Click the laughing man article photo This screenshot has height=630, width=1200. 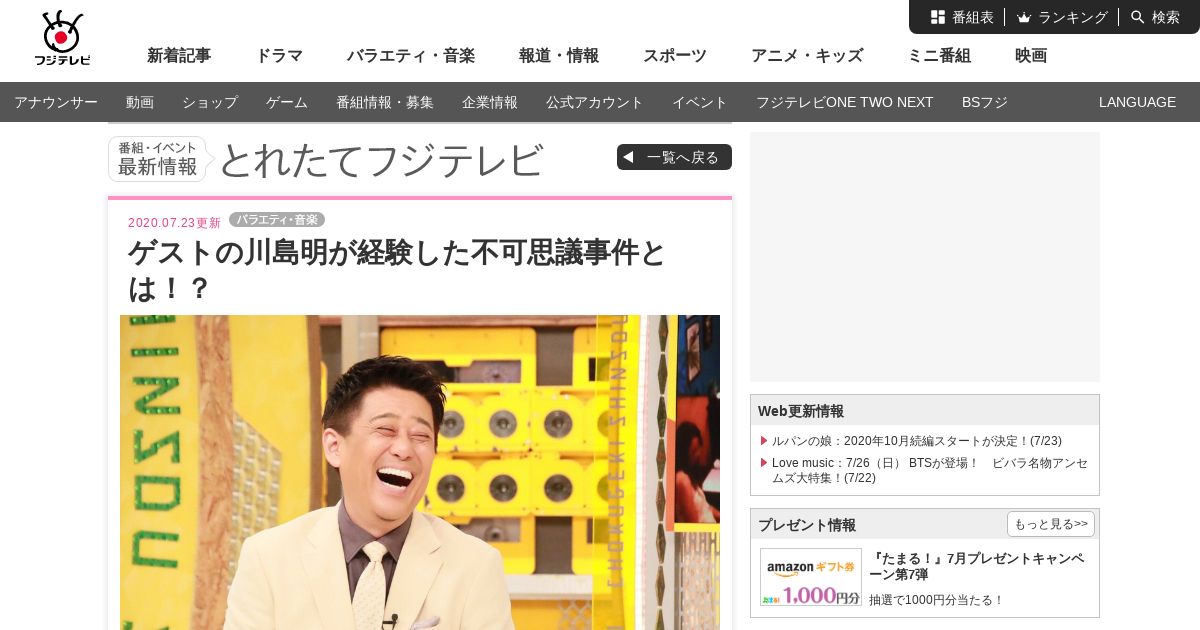420,472
